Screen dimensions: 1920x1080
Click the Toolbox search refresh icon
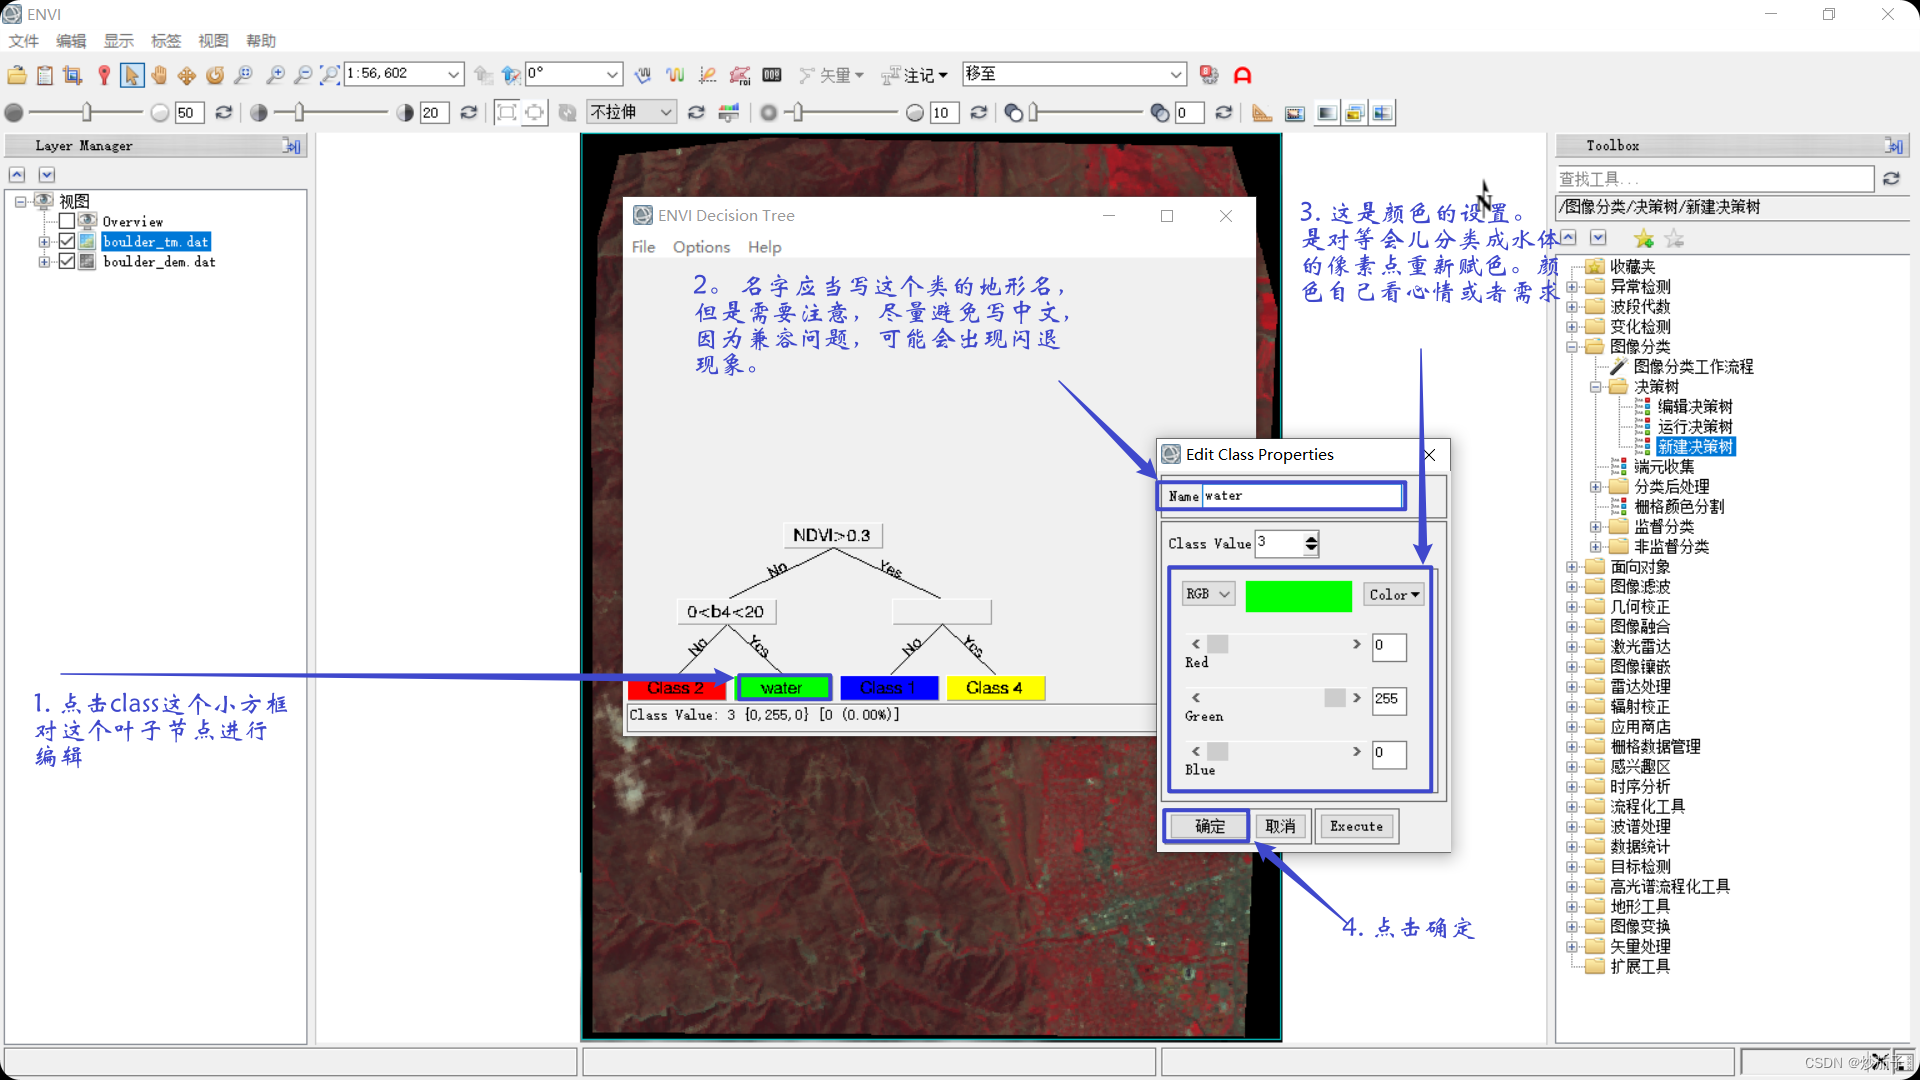[x=1891, y=179]
